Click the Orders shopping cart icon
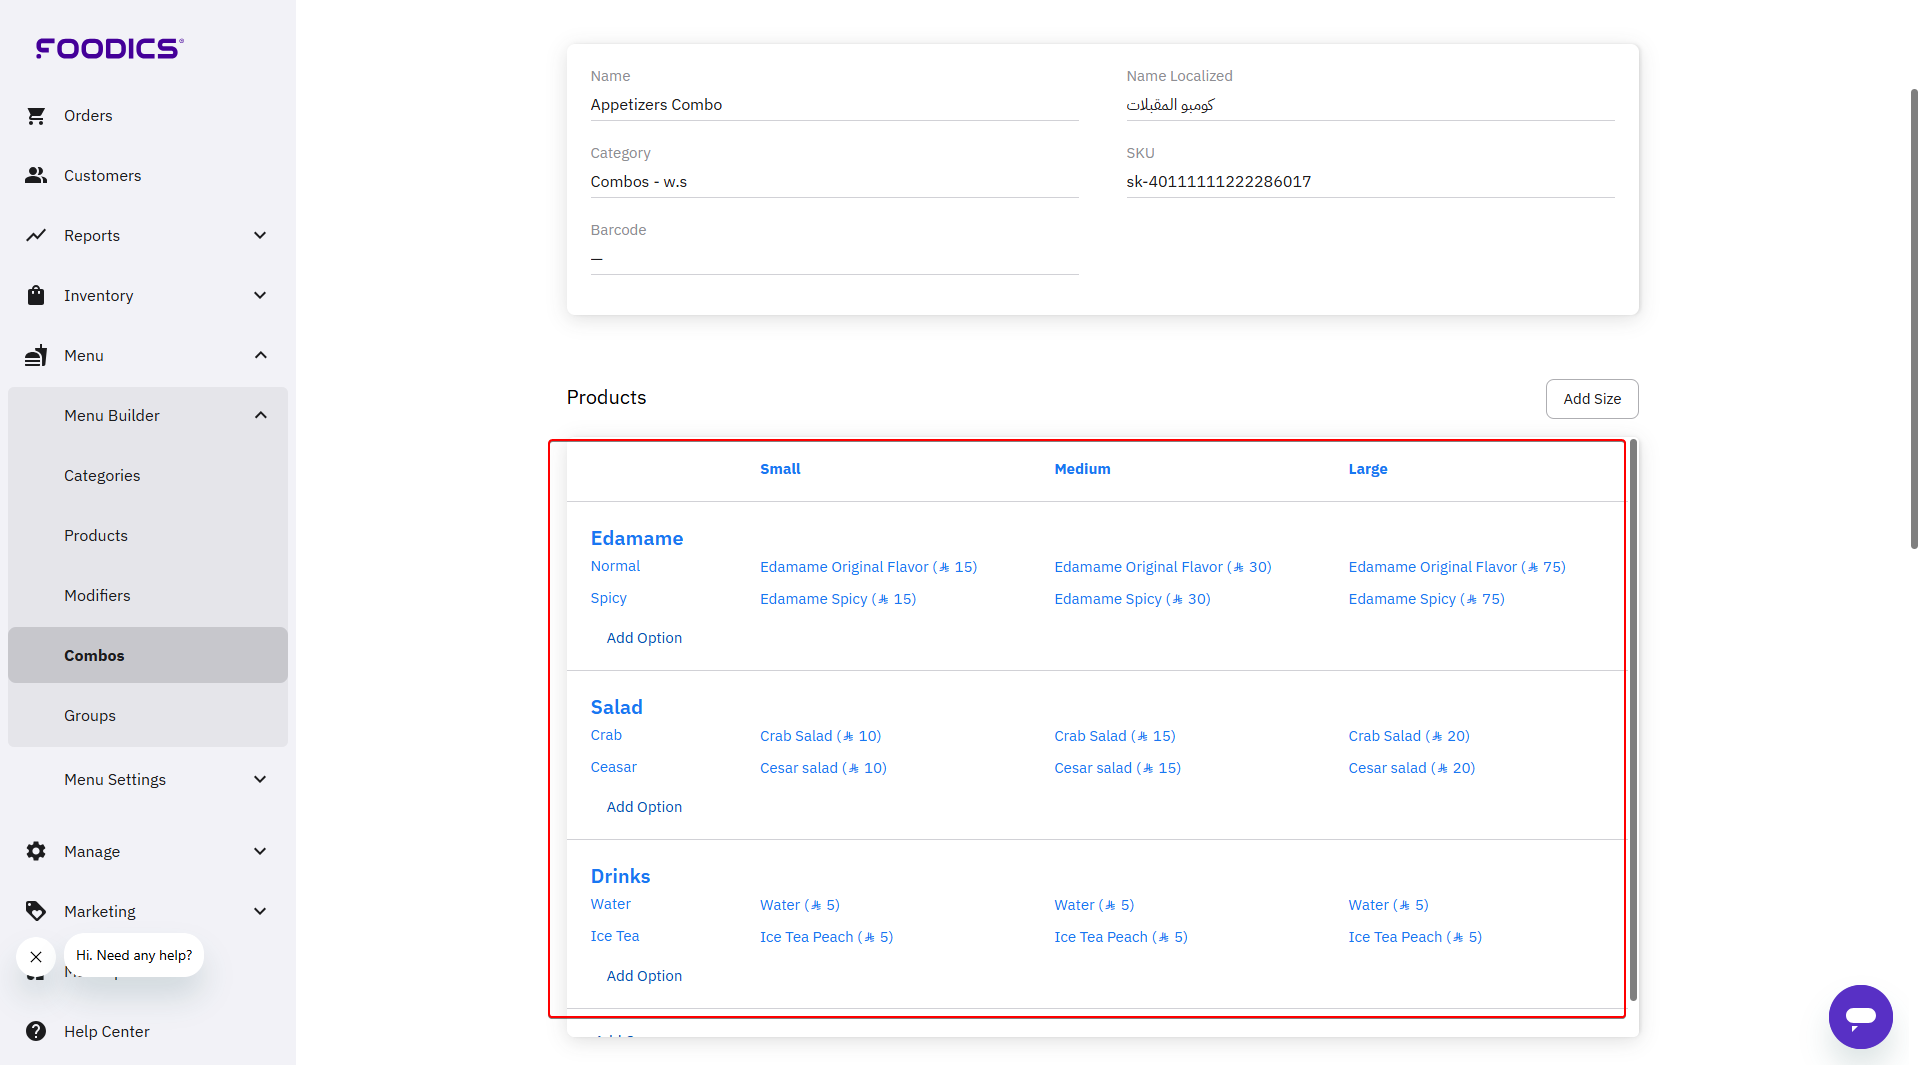1920x1065 pixels. click(36, 116)
